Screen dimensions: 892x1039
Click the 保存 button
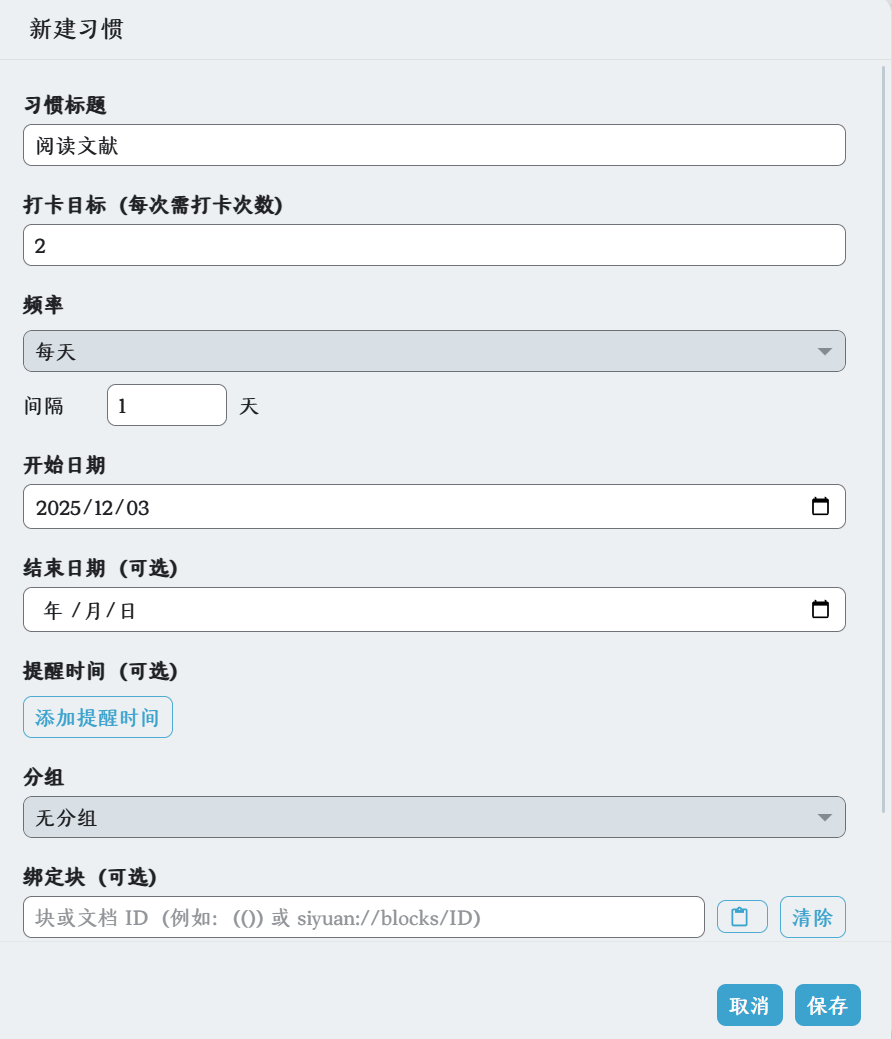coord(827,1005)
